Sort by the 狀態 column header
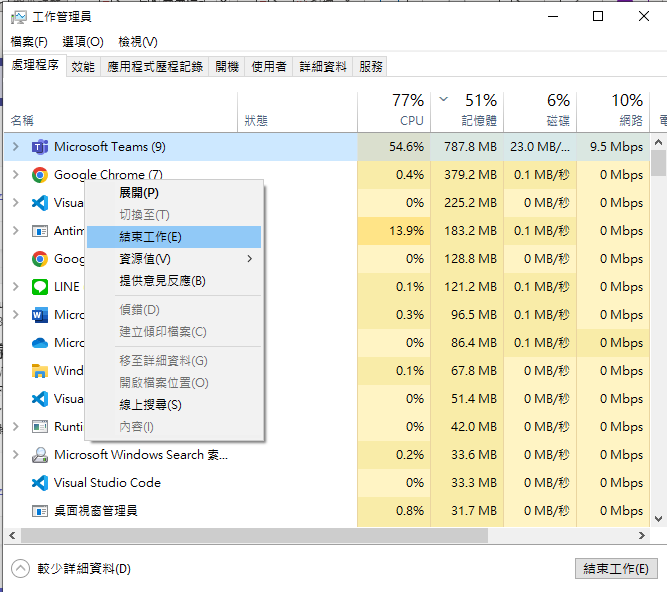 297,111
